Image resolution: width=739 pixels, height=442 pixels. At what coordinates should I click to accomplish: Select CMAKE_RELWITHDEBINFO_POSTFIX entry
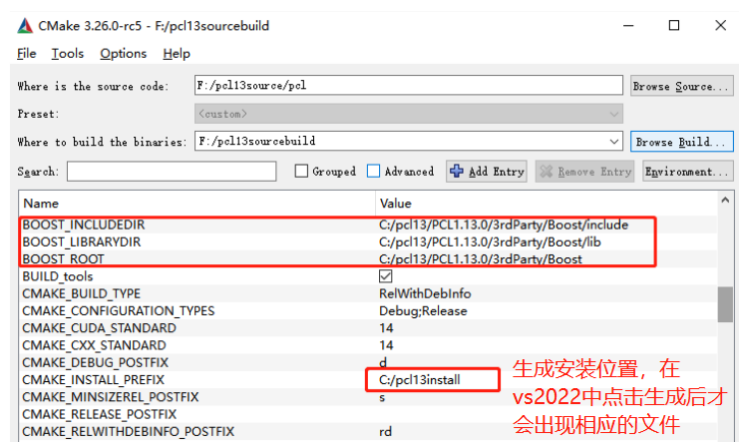coord(128,432)
